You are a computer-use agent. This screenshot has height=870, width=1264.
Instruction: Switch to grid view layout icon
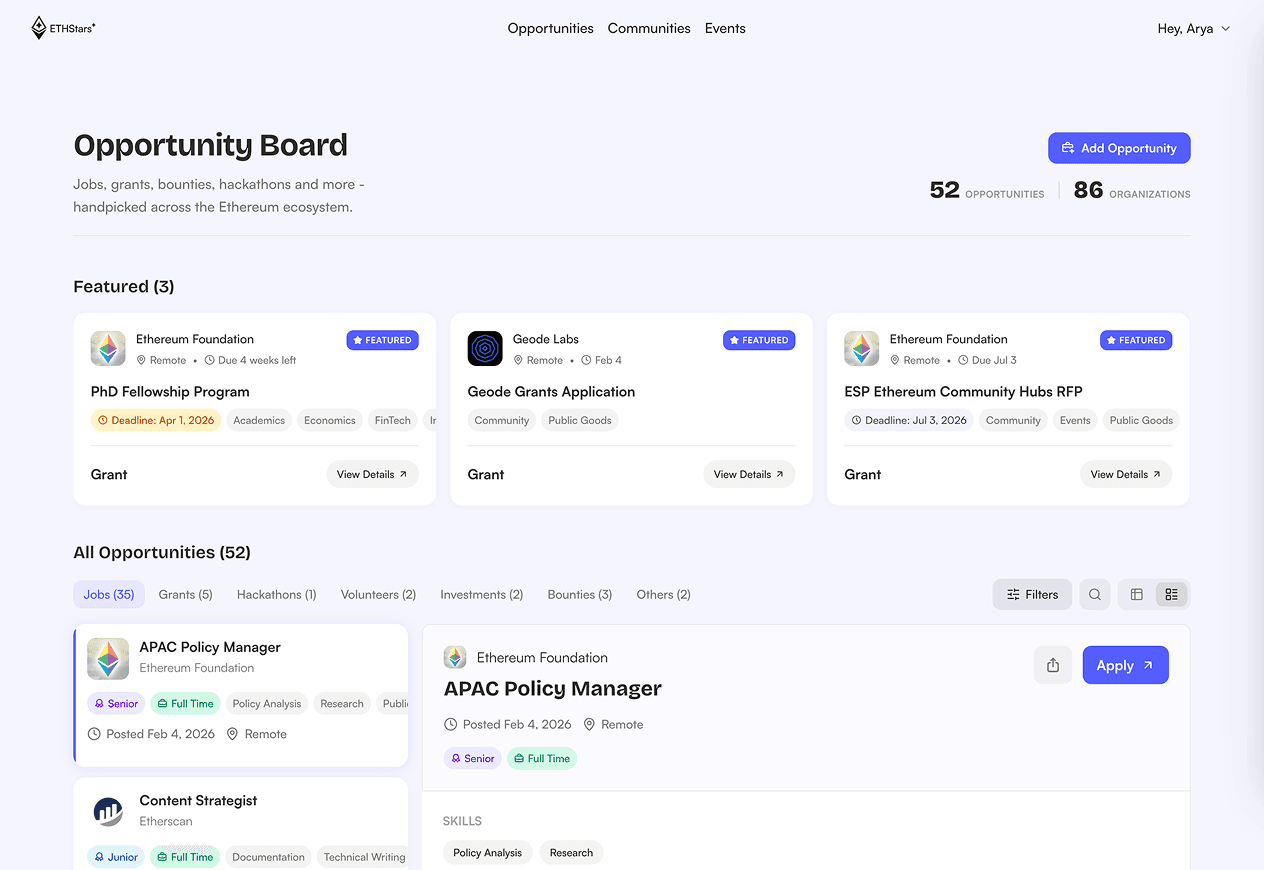(x=1137, y=594)
